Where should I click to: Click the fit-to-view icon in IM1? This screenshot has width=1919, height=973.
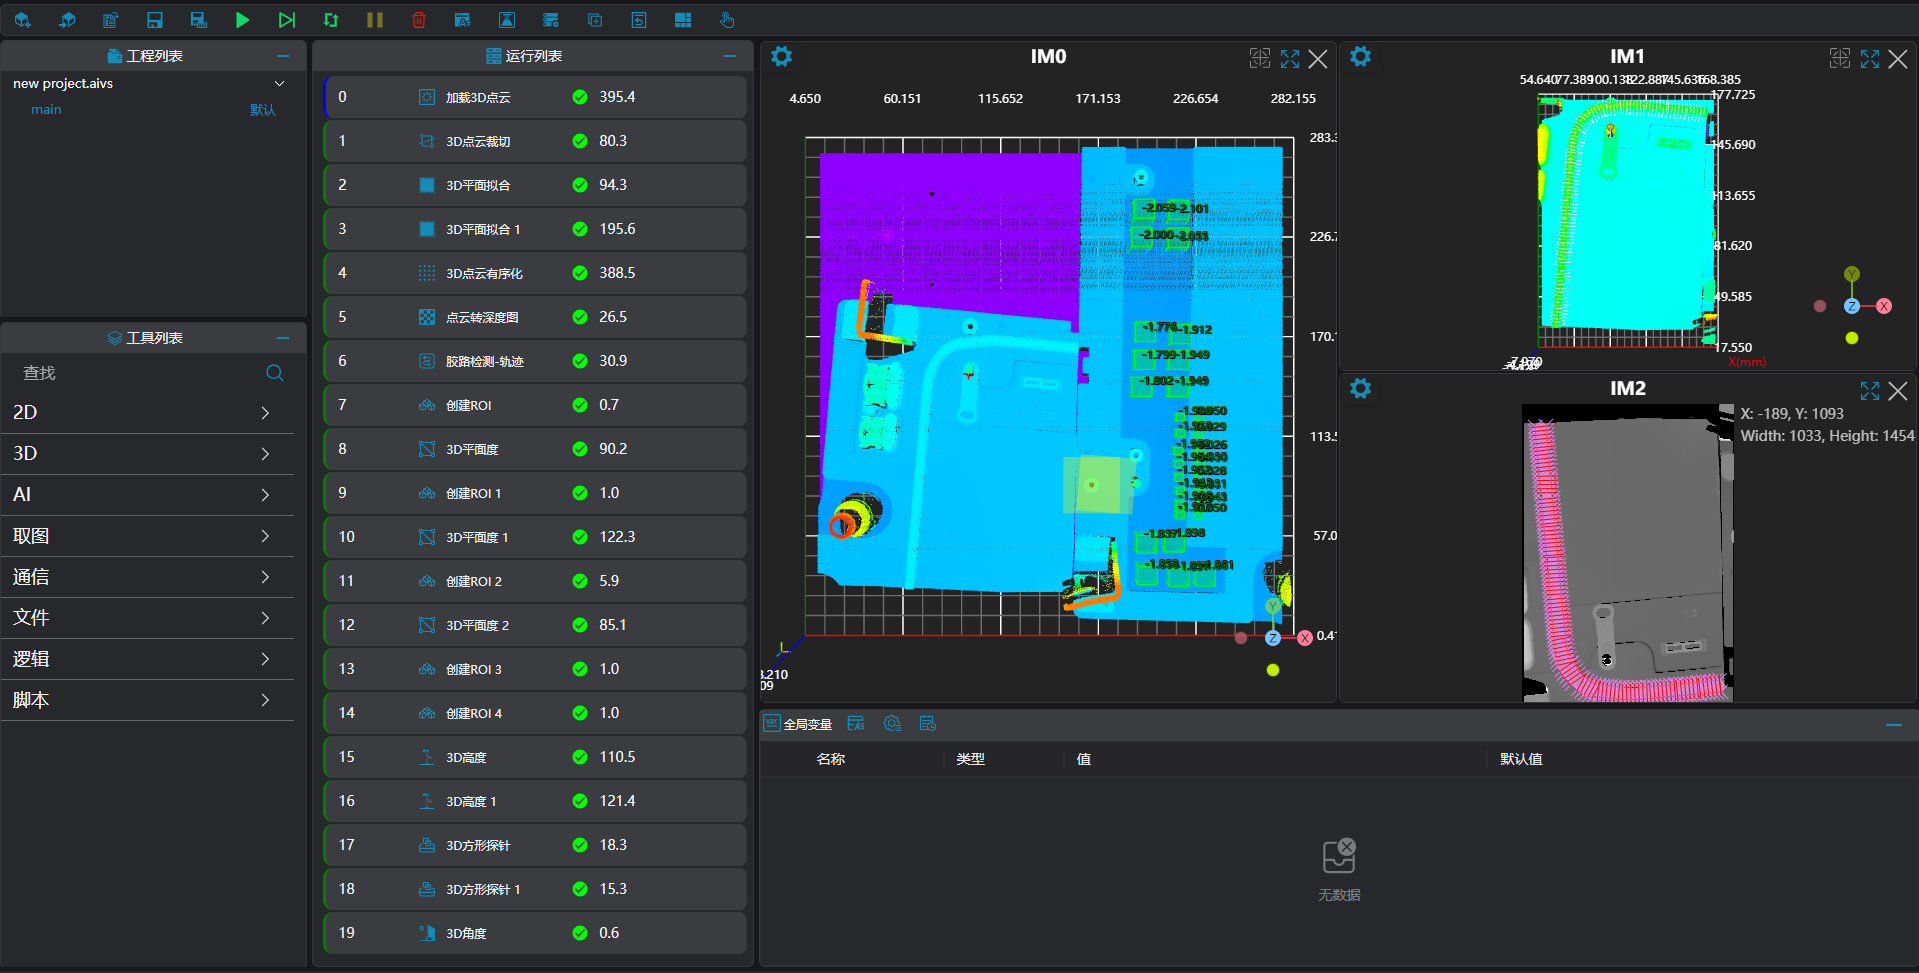pos(1840,59)
